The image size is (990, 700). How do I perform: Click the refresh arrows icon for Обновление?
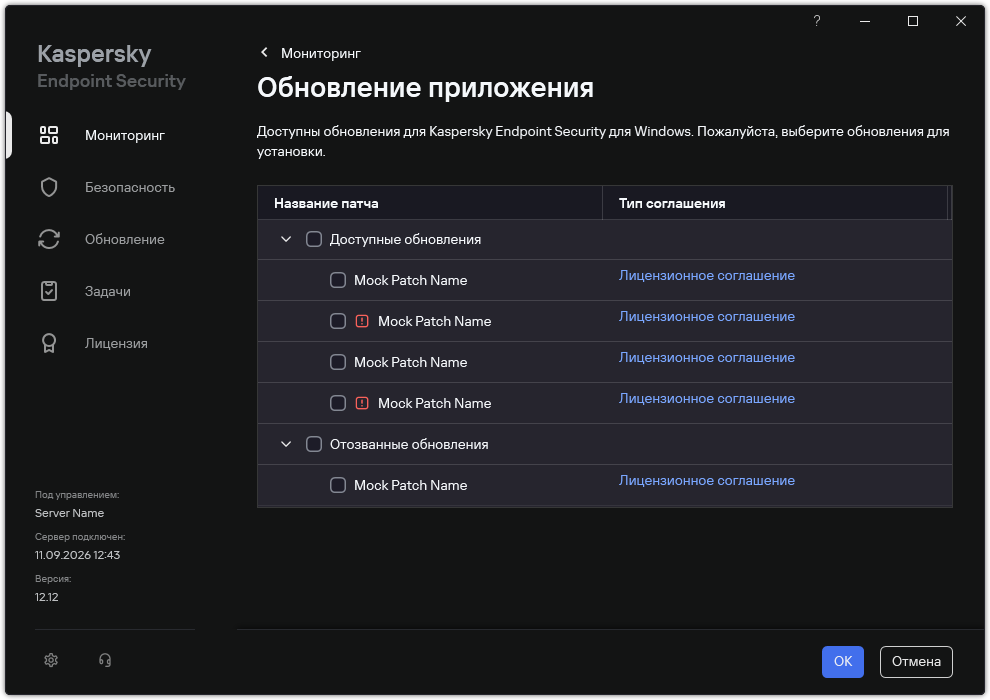click(x=49, y=239)
